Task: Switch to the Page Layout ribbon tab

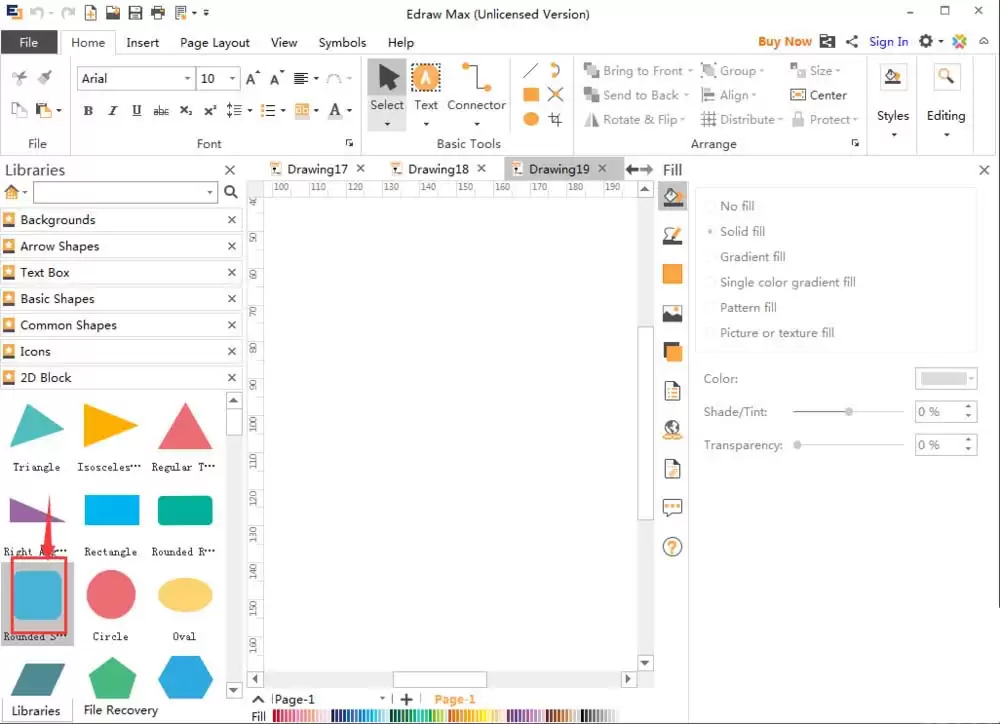Action: 214,43
